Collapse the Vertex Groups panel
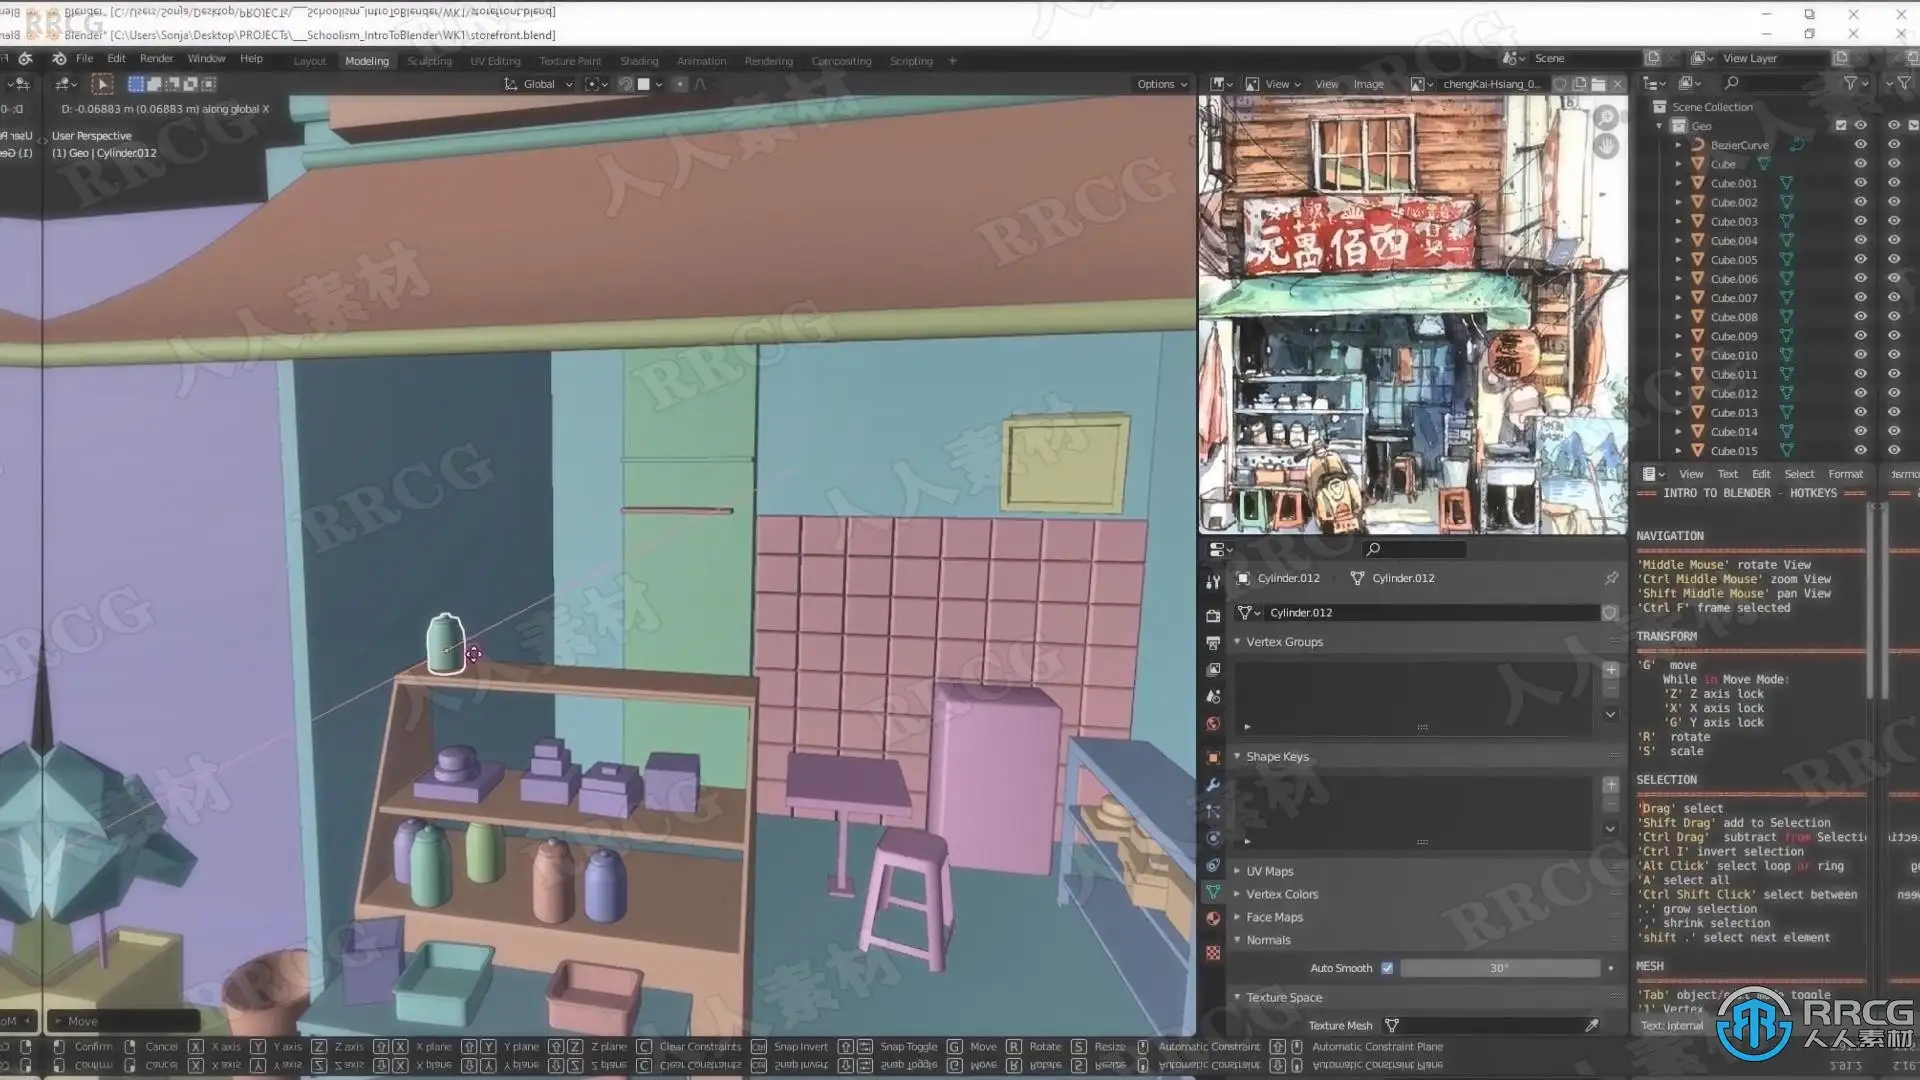Image resolution: width=1920 pixels, height=1080 pixels. pyautogui.click(x=1283, y=642)
